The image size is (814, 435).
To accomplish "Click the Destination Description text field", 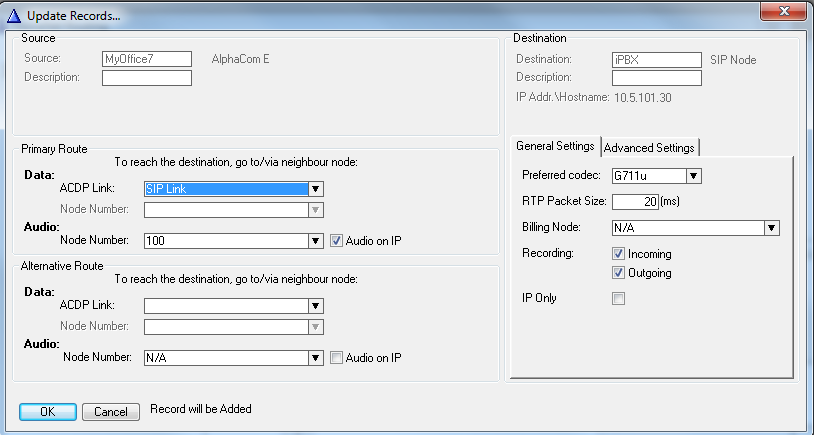I will 655,78.
